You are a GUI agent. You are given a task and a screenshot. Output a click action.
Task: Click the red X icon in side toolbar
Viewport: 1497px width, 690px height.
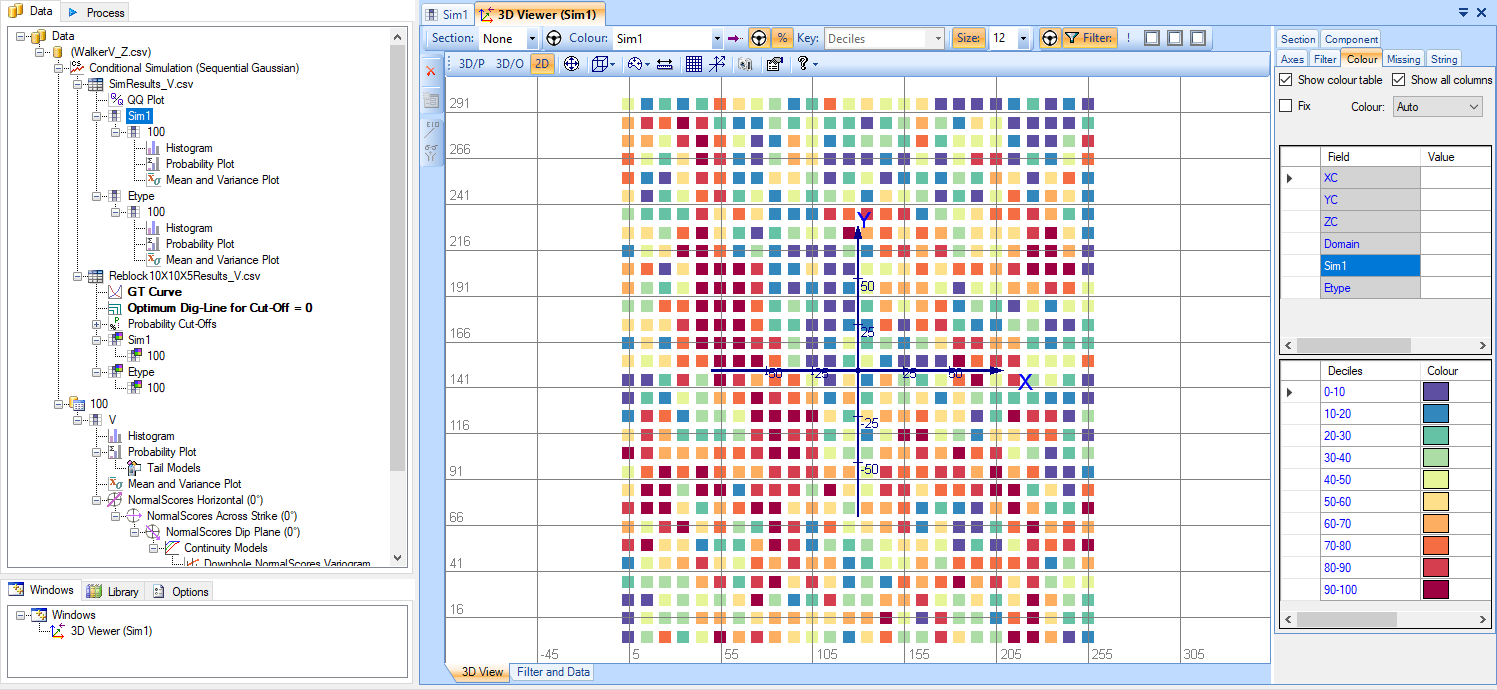(x=431, y=71)
